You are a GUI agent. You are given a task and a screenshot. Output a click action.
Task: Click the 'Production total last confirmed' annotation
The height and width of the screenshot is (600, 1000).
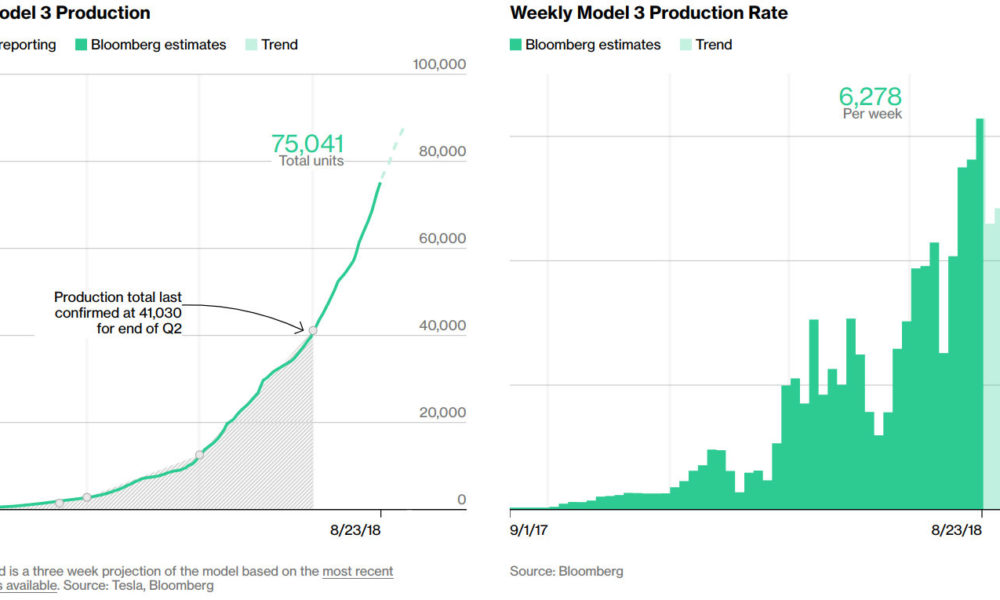(x=118, y=312)
